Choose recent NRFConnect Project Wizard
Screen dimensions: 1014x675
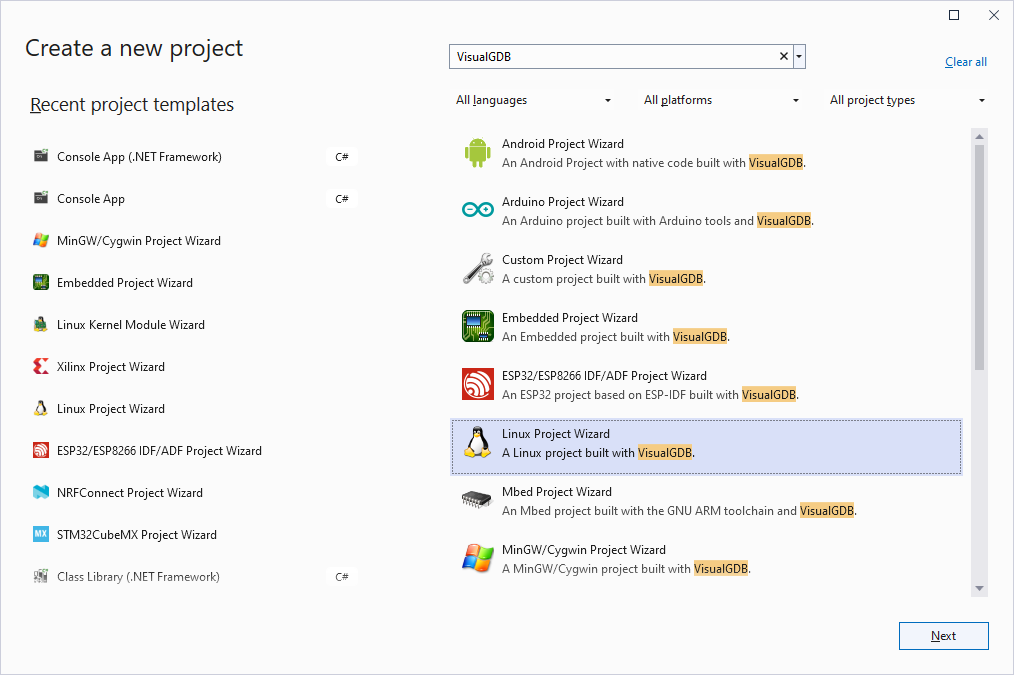click(194, 493)
